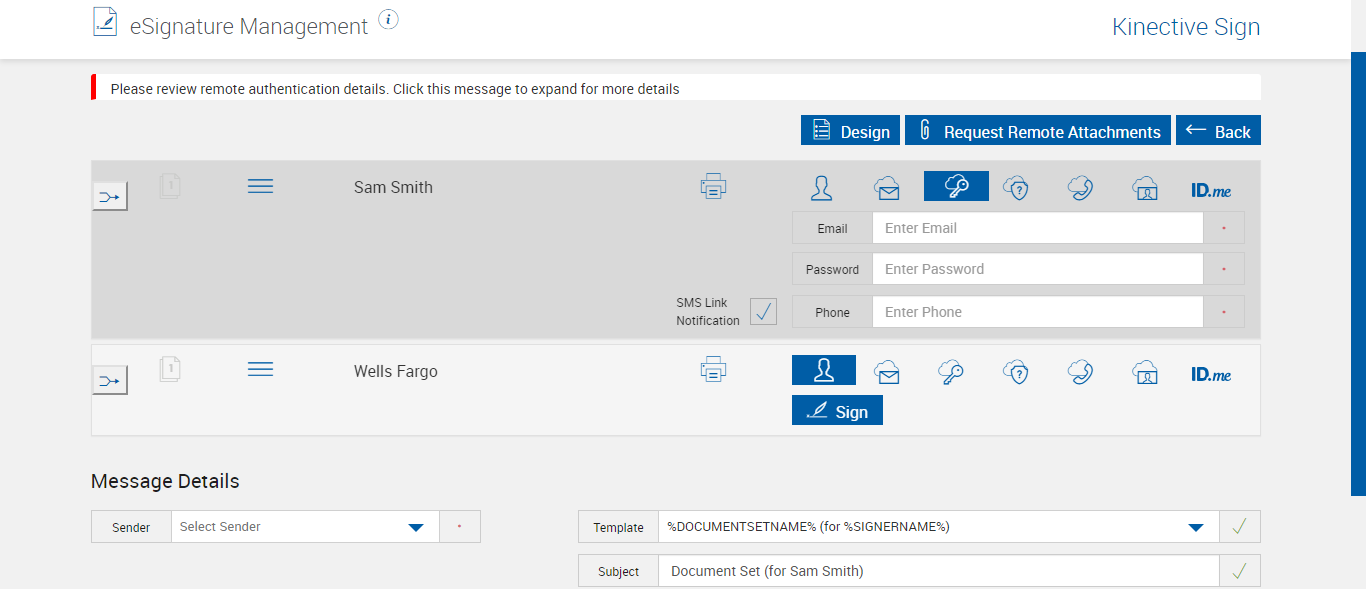Expand the remote authentication review message
Screen dimensions: 1366x589
click(x=676, y=88)
